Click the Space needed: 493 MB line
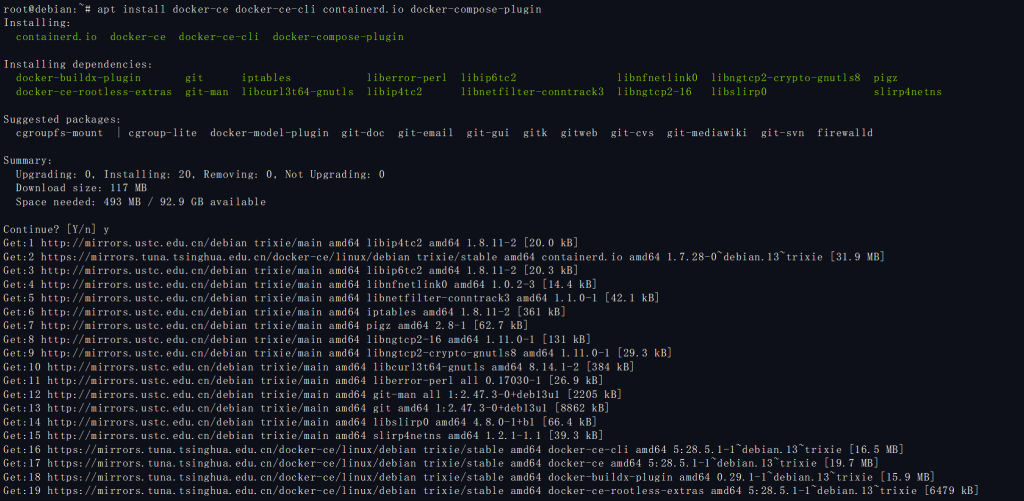 140,202
